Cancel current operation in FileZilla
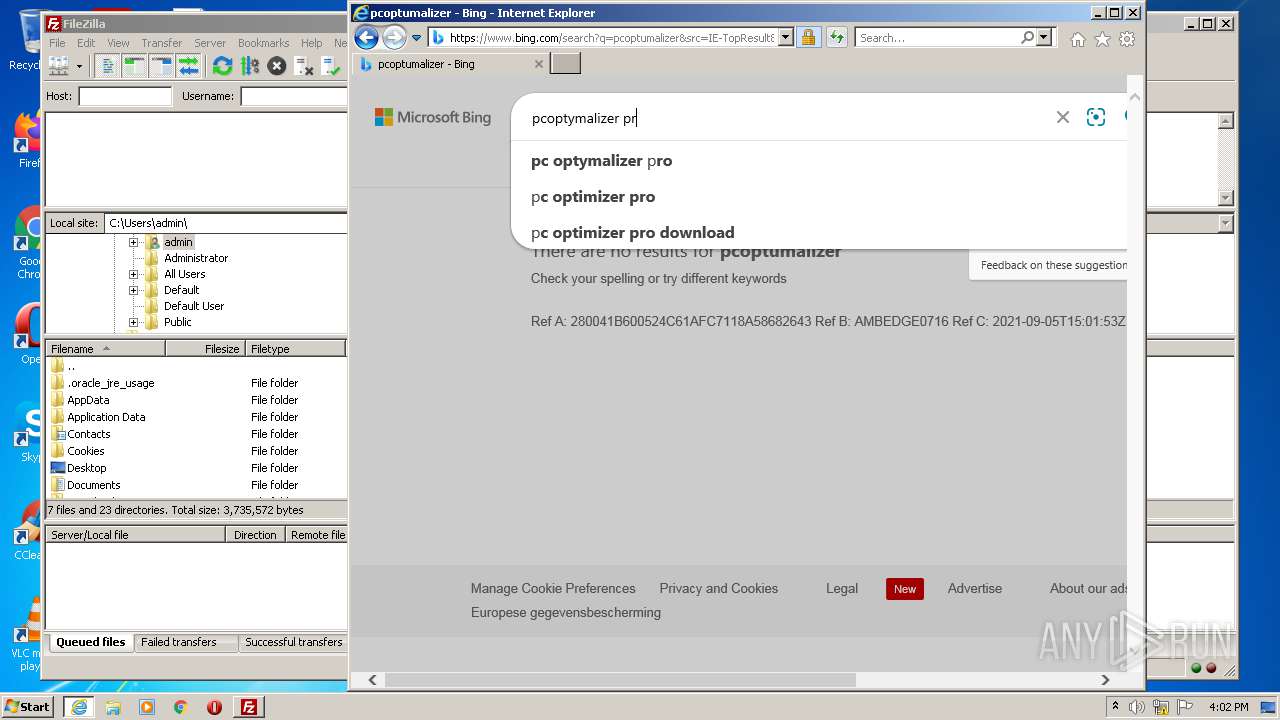Image resolution: width=1280 pixels, height=720 pixels. click(277, 66)
